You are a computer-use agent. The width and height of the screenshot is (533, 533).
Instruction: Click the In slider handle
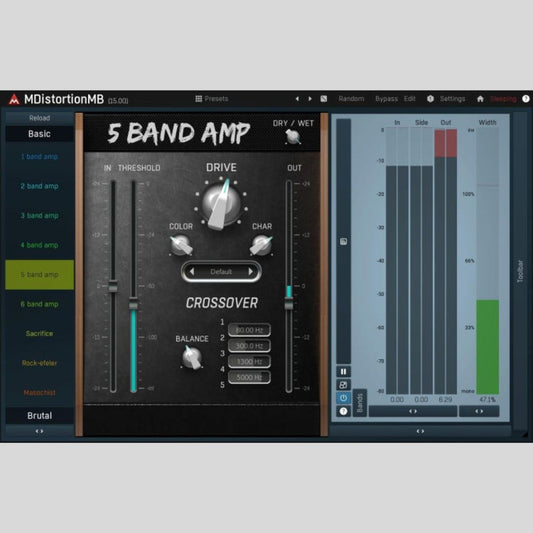pos(113,286)
